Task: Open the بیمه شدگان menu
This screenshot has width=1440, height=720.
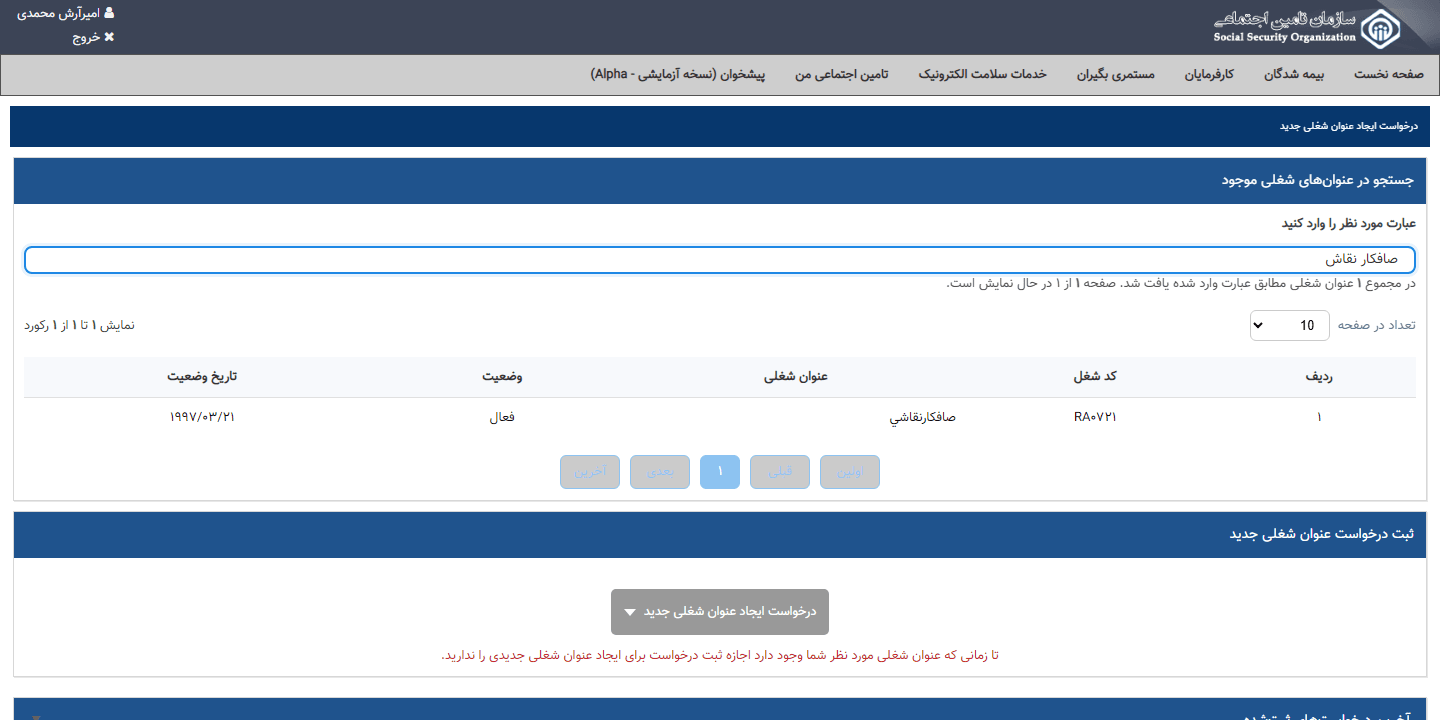Action: click(1294, 75)
